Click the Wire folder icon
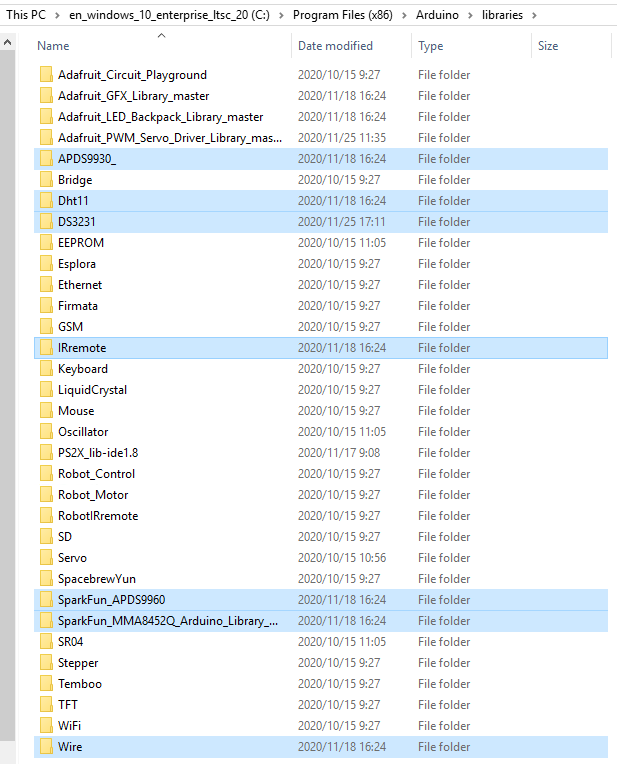This screenshot has width=617, height=764. pos(46,746)
